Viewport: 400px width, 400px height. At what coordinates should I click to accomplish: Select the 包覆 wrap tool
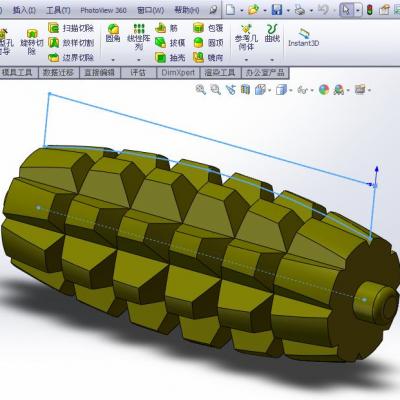tap(208, 28)
